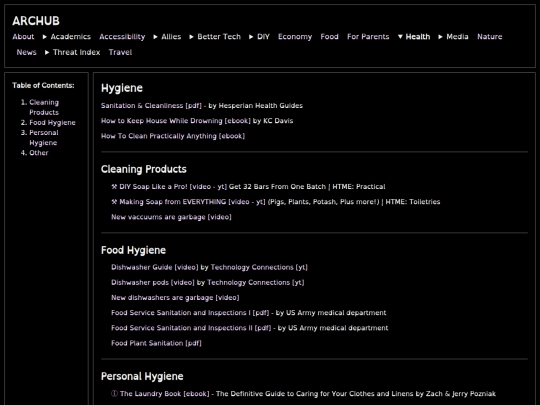Open How To Clean Practically Anything ebook
This screenshot has height=405, width=540.
coord(173,136)
